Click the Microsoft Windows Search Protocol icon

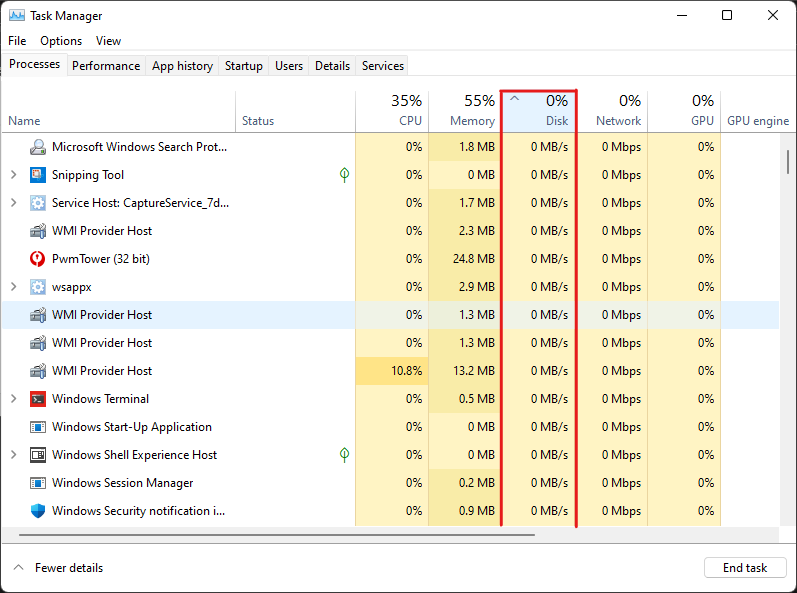click(x=38, y=147)
